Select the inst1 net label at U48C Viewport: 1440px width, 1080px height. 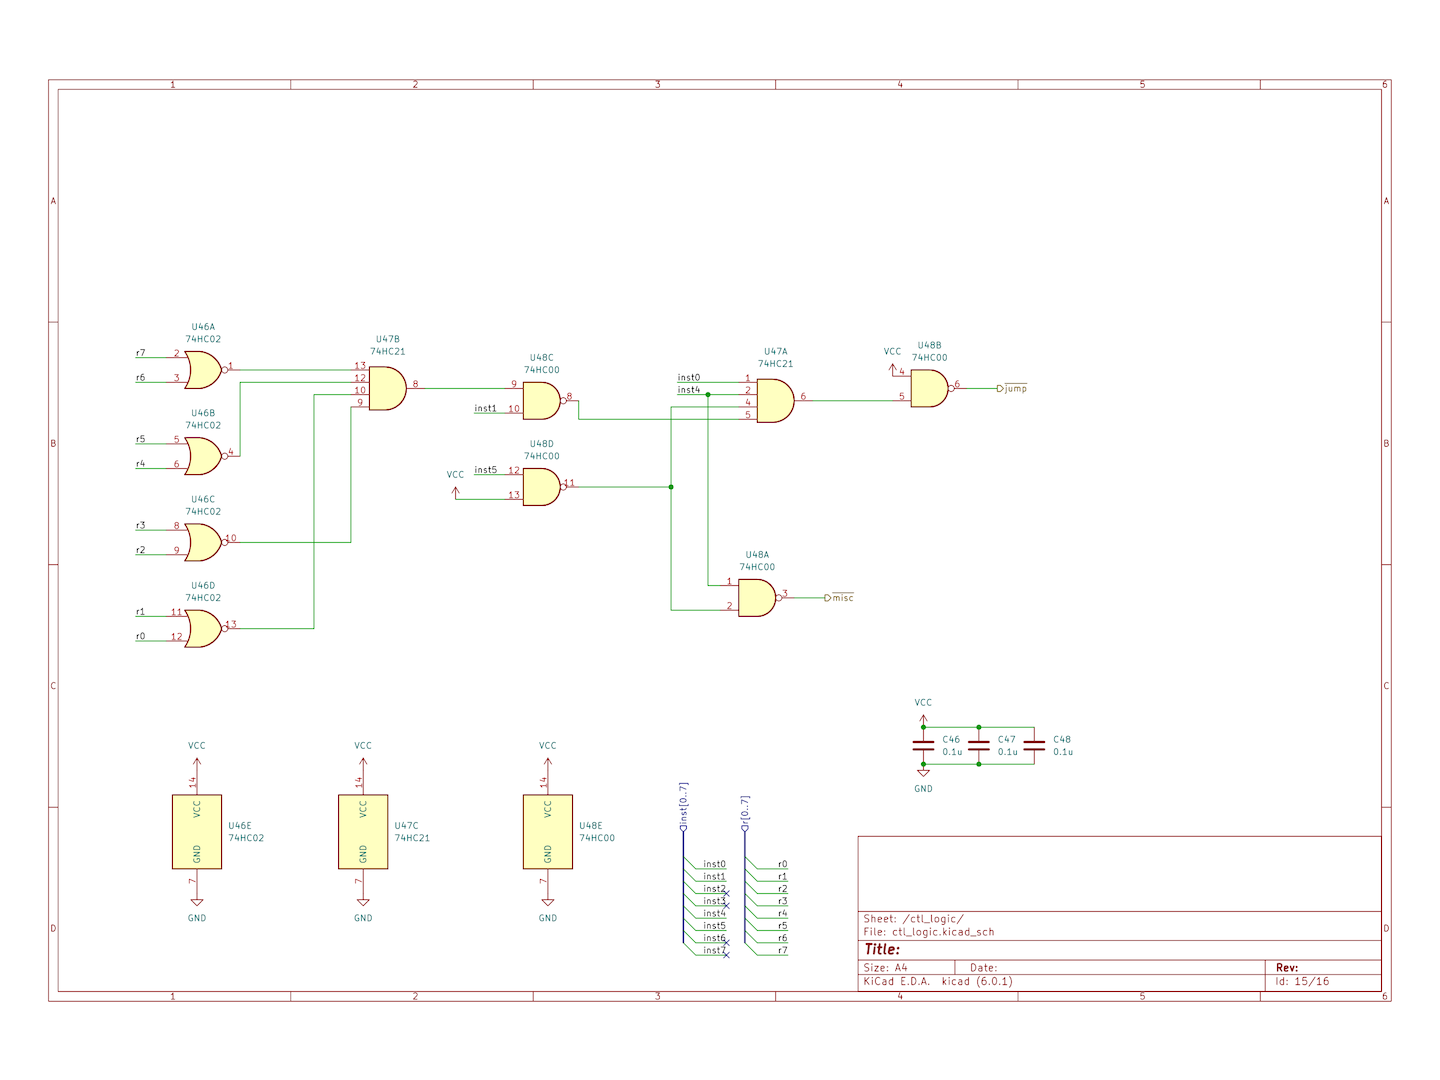(x=485, y=409)
